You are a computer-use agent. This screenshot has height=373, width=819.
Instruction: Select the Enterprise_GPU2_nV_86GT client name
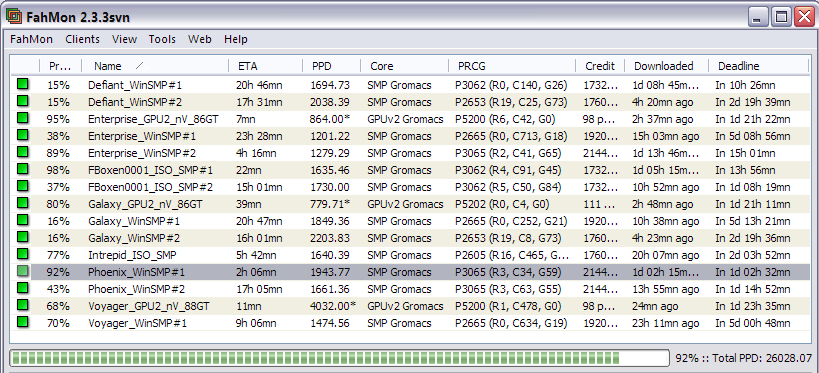coord(153,119)
